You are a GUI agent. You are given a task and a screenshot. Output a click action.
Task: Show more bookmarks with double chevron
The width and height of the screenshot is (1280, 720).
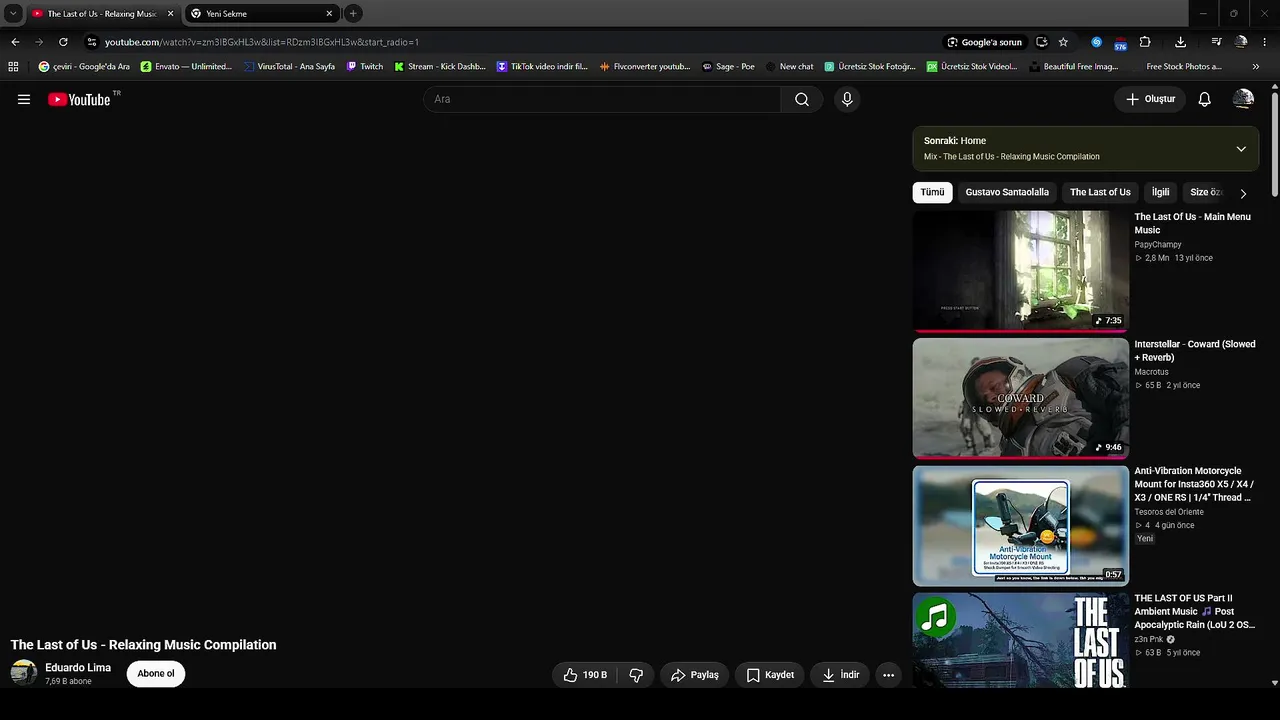pyautogui.click(x=1257, y=67)
